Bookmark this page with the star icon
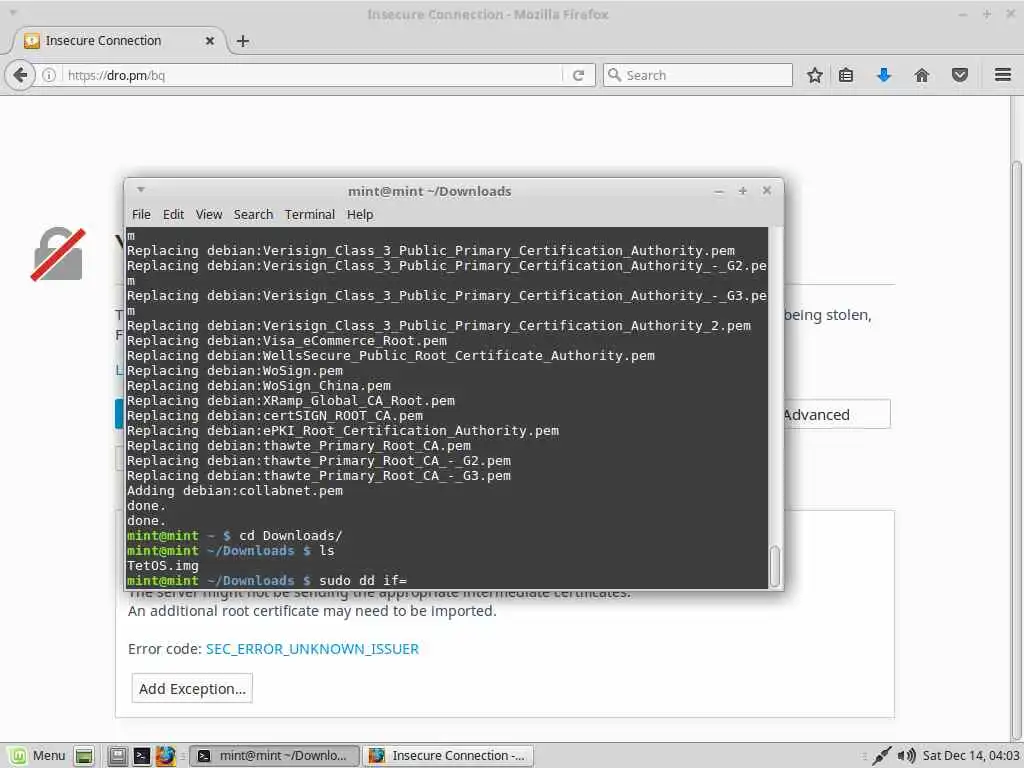The width and height of the screenshot is (1024, 768). (814, 75)
